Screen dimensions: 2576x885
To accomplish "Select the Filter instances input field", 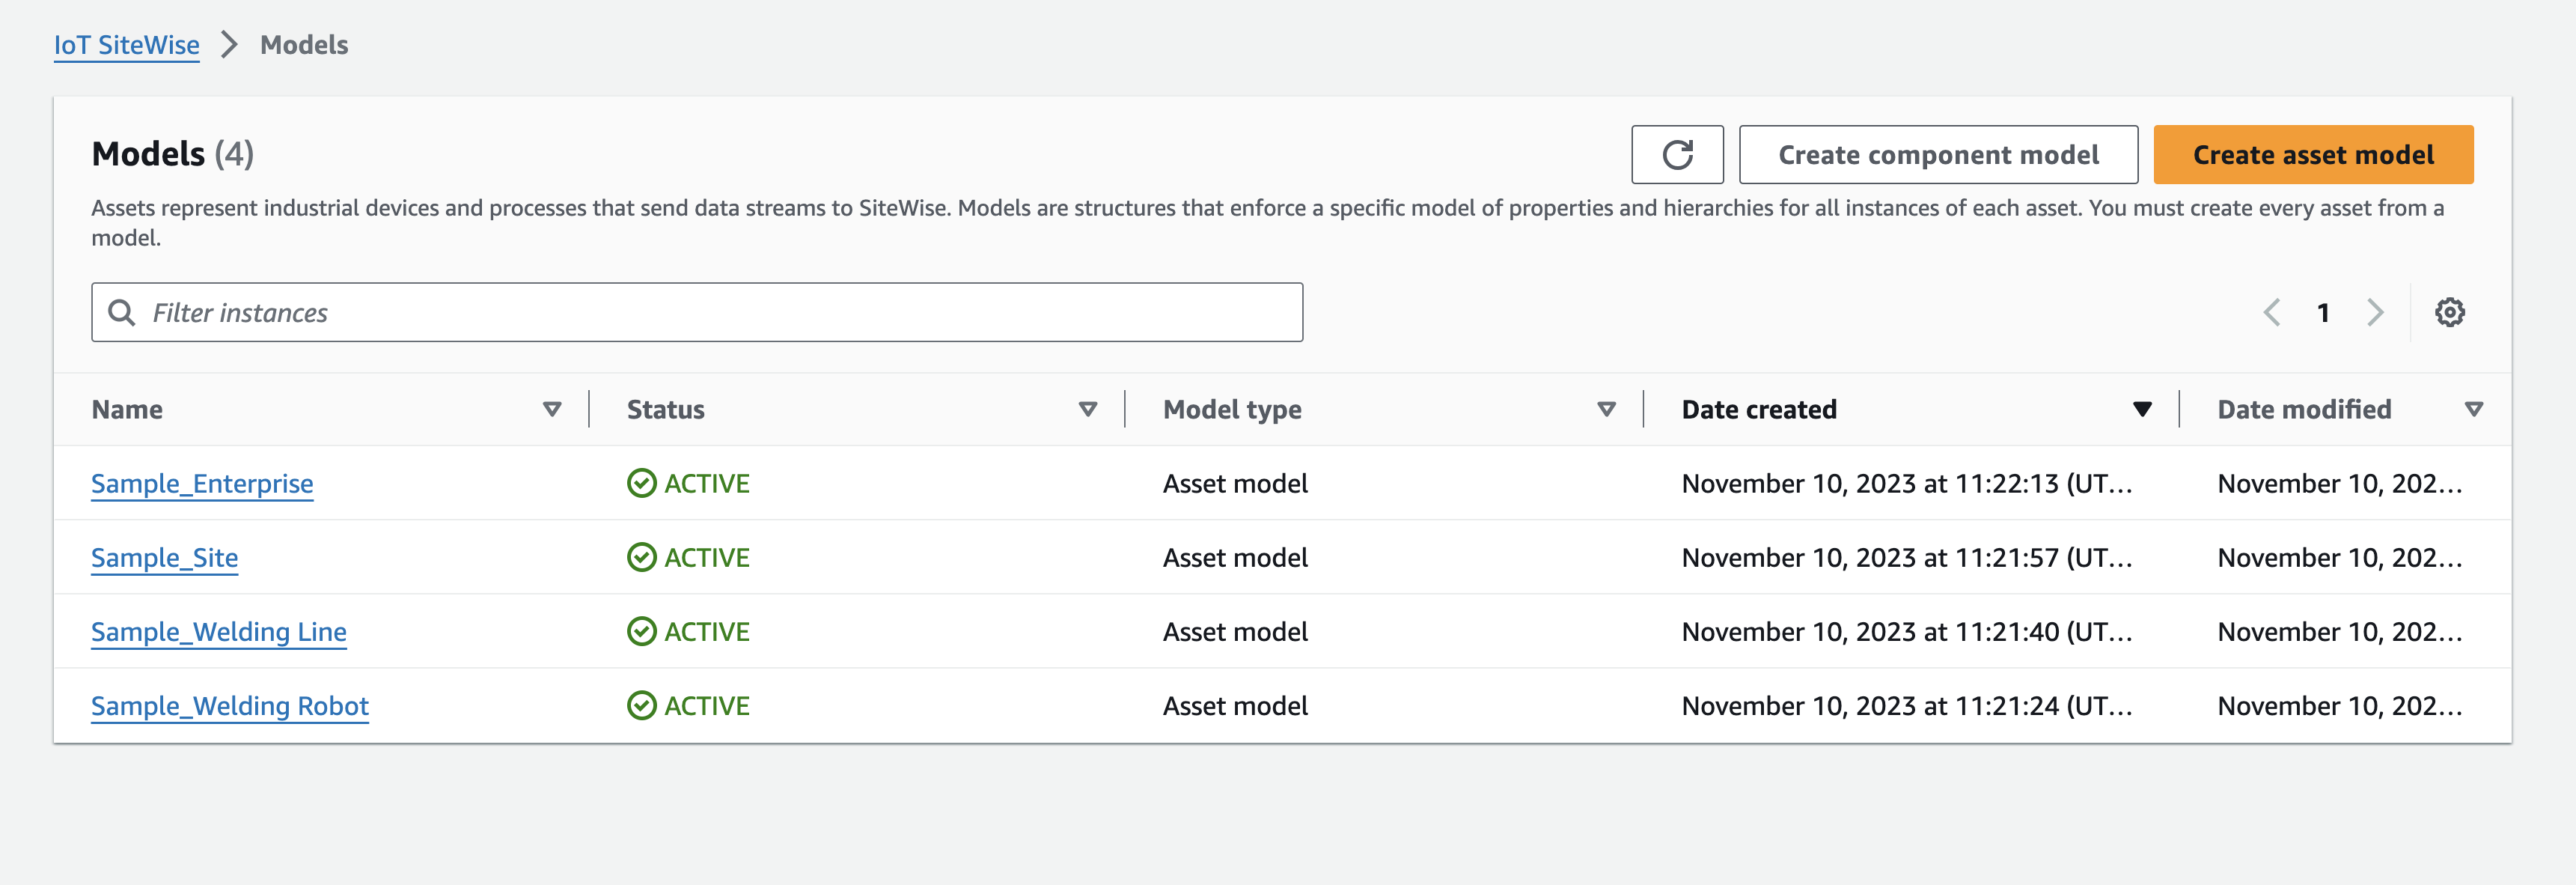I will point(698,311).
